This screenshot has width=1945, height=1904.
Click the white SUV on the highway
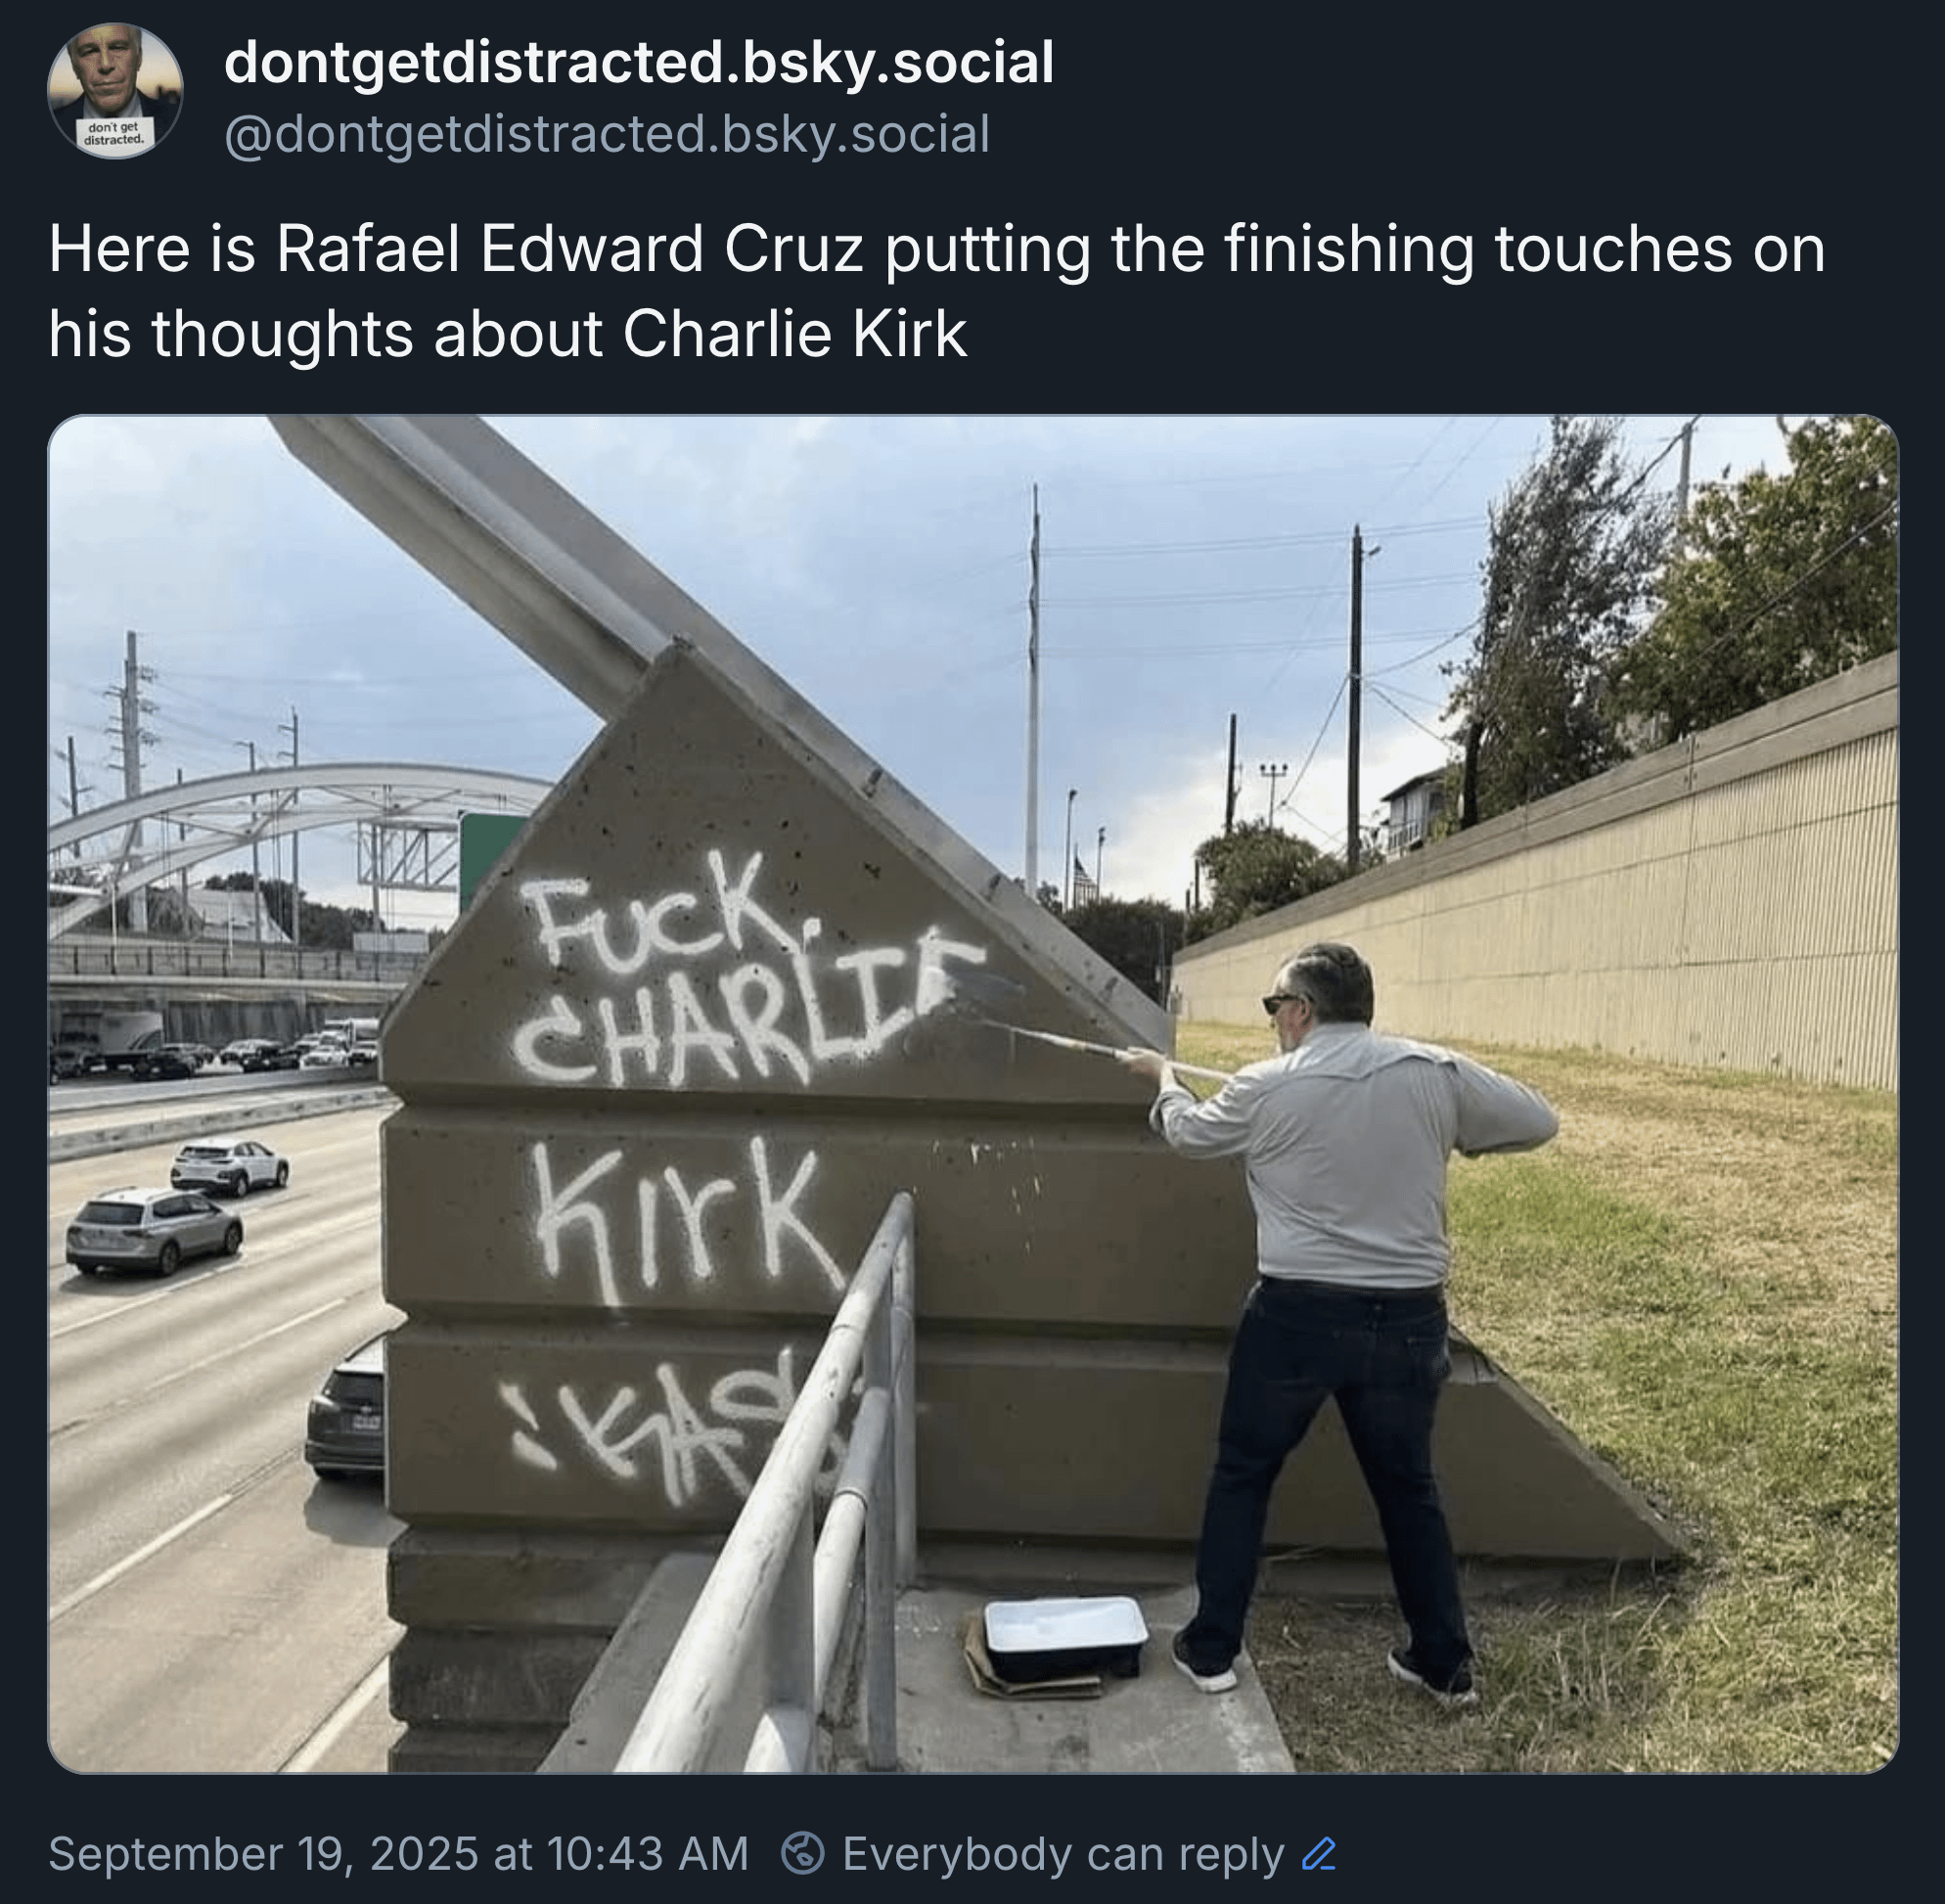tap(230, 1166)
